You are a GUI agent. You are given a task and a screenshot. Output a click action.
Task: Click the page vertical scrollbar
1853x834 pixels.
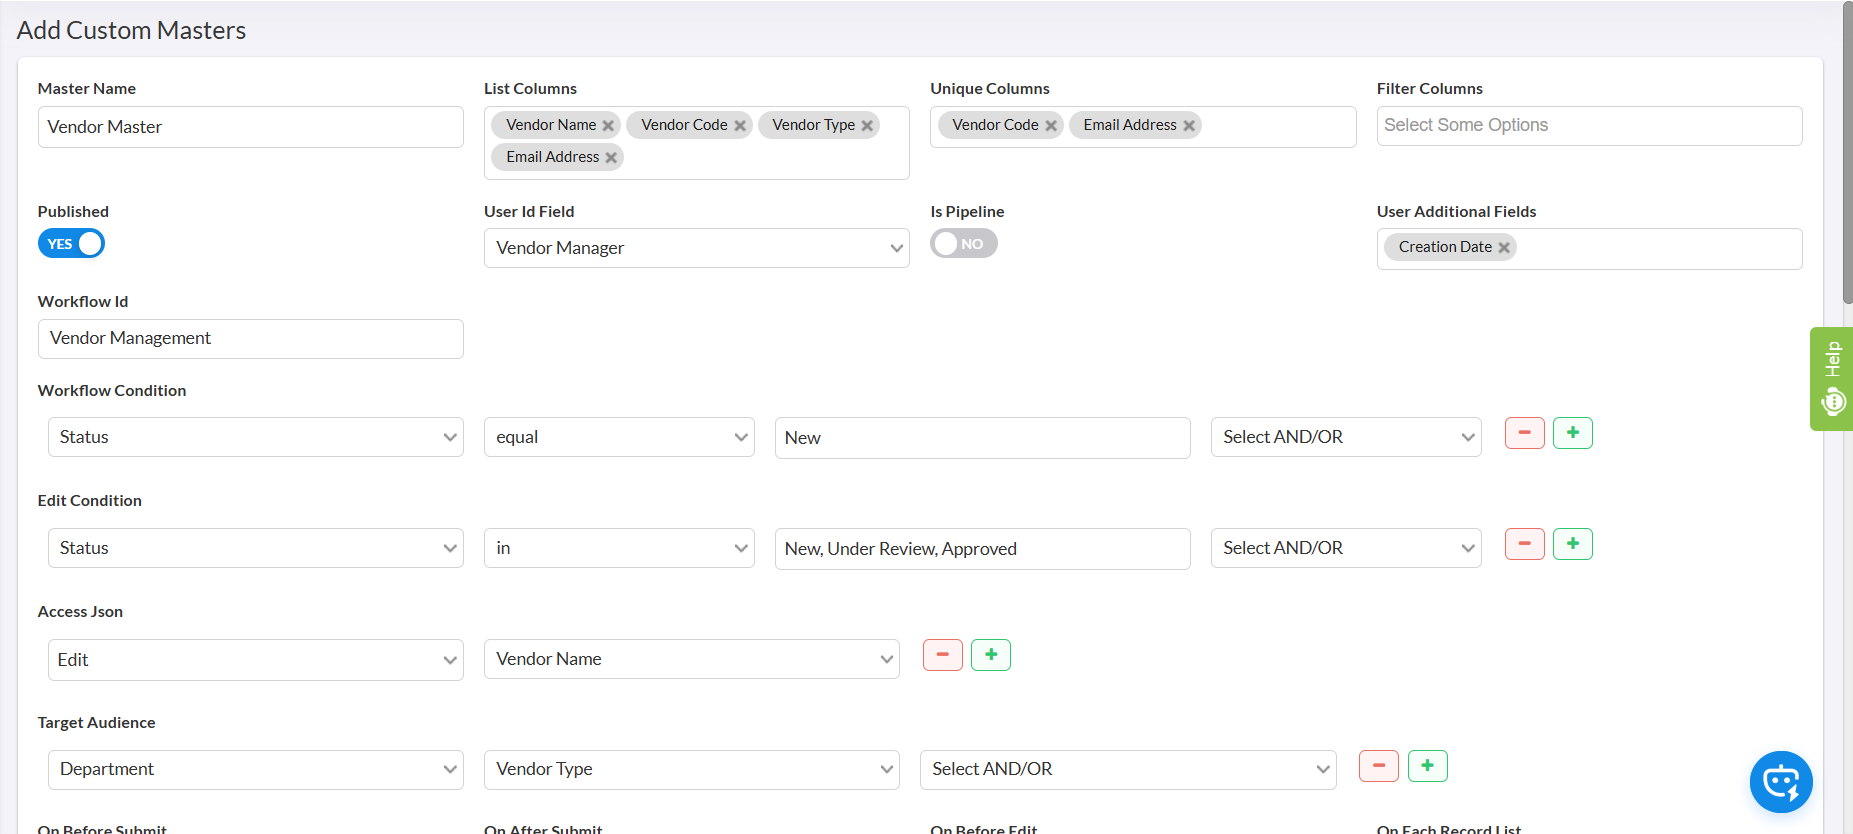tap(1846, 150)
